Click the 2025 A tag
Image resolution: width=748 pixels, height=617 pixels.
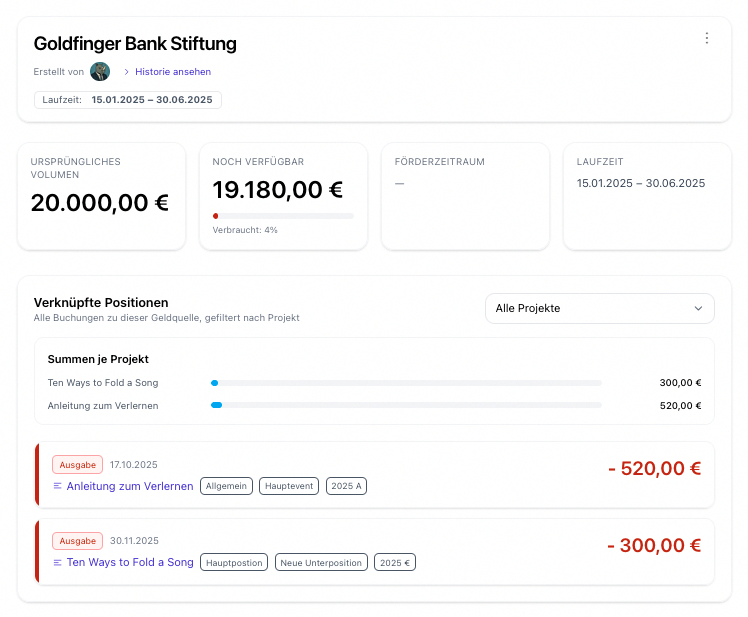[x=347, y=486]
